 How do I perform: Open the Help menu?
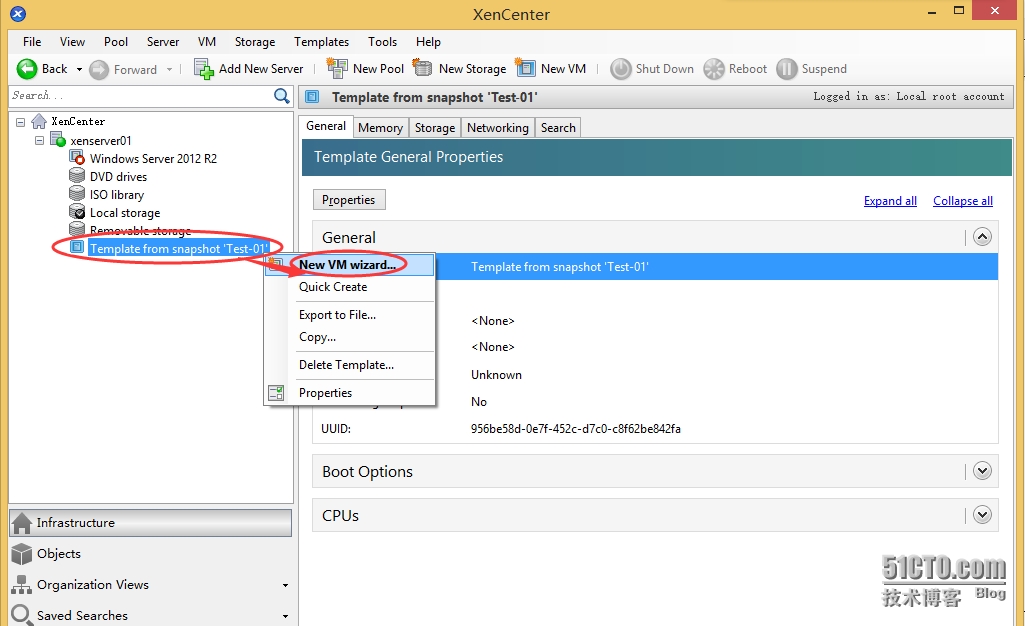pos(428,42)
